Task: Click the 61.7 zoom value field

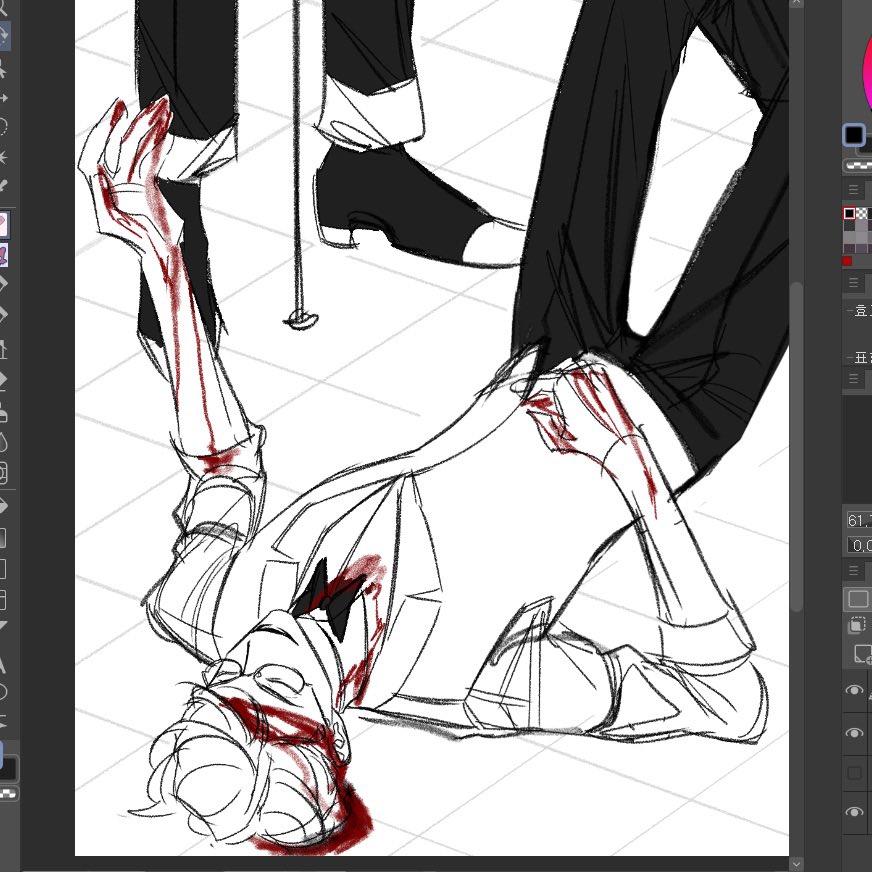Action: pos(860,521)
